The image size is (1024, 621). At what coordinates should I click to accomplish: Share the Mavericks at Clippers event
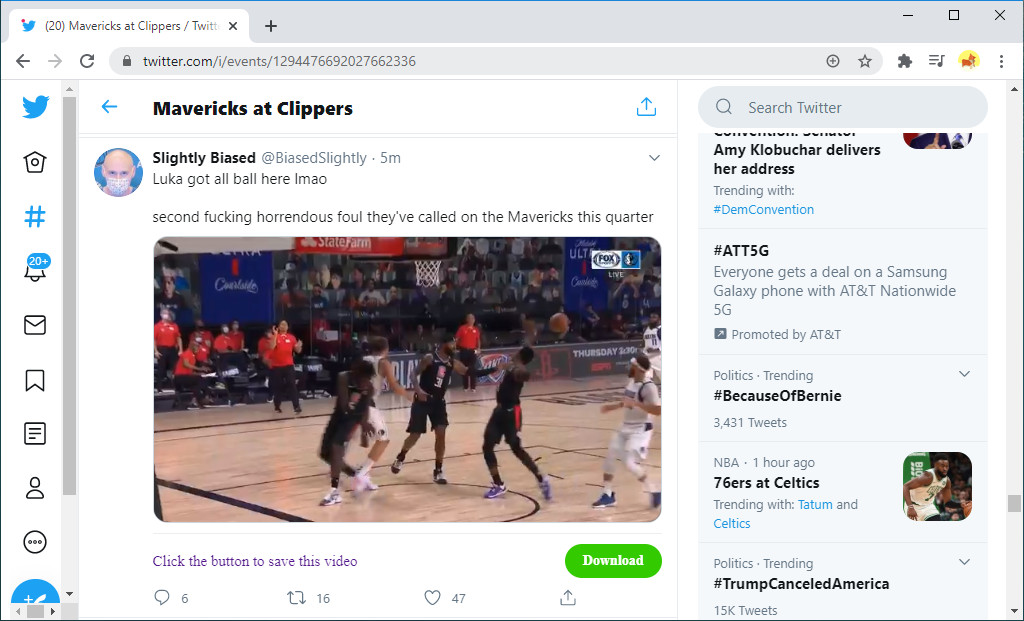tap(646, 108)
